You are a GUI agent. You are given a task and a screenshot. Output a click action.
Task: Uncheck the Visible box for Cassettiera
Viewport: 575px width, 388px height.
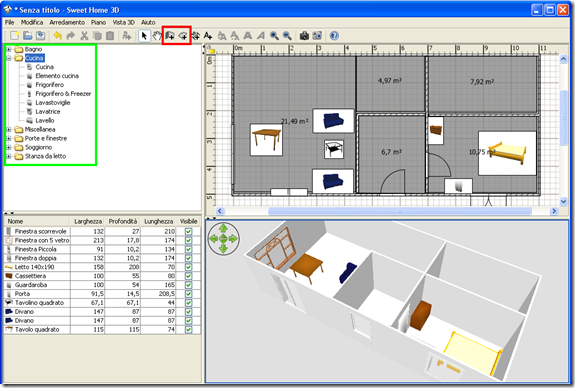[188, 276]
